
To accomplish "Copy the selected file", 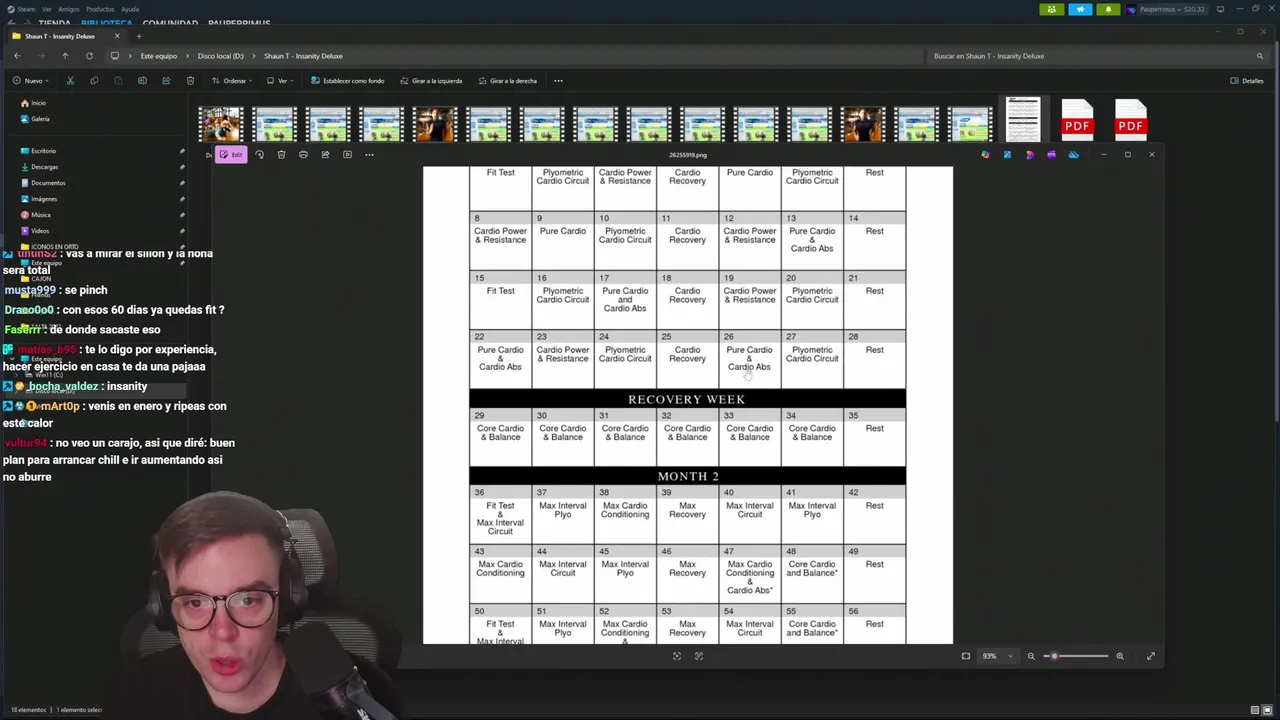I will 94,81.
